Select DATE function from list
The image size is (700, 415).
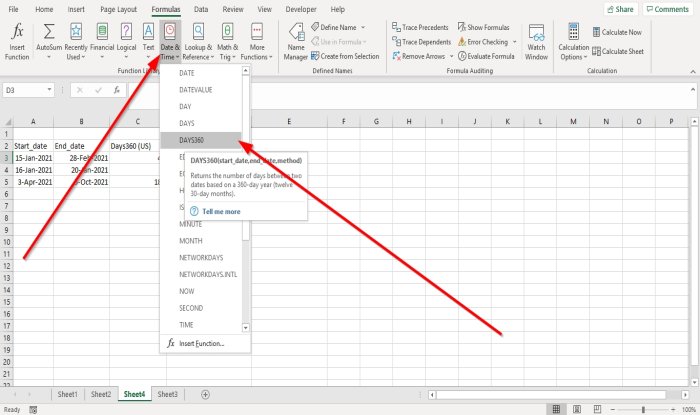point(201,73)
